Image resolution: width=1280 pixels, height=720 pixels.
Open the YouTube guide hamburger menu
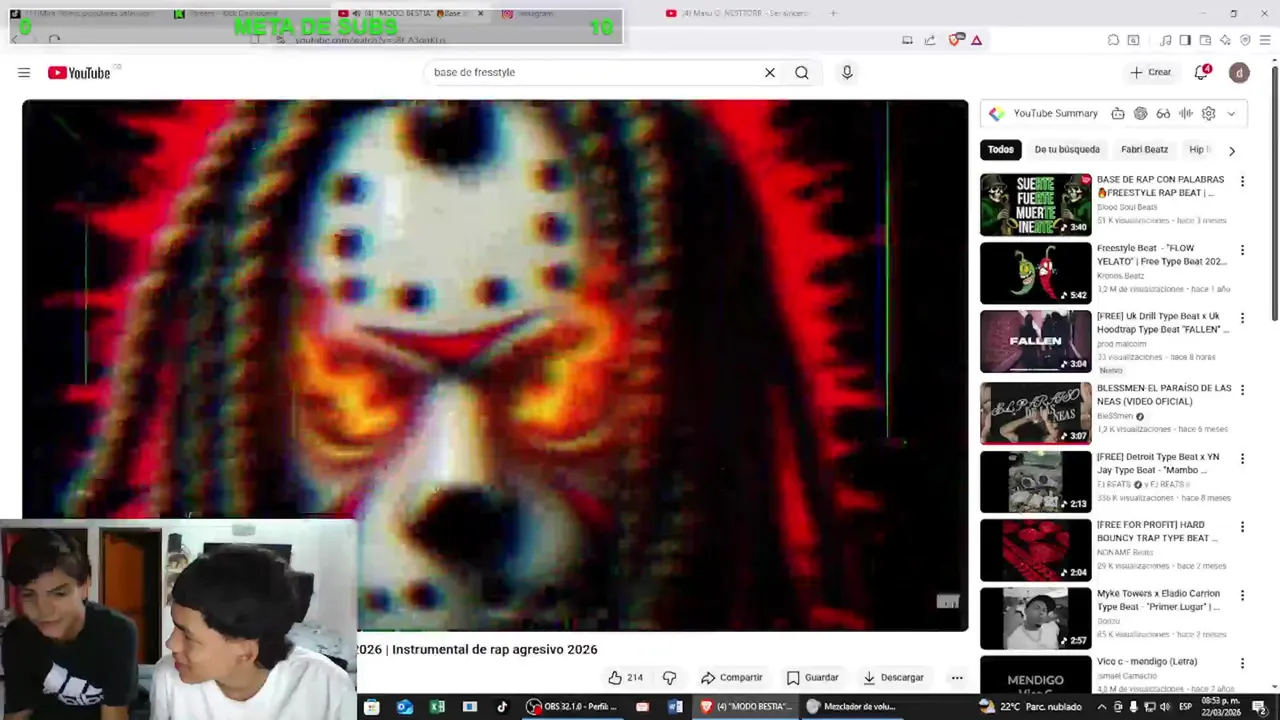24,72
